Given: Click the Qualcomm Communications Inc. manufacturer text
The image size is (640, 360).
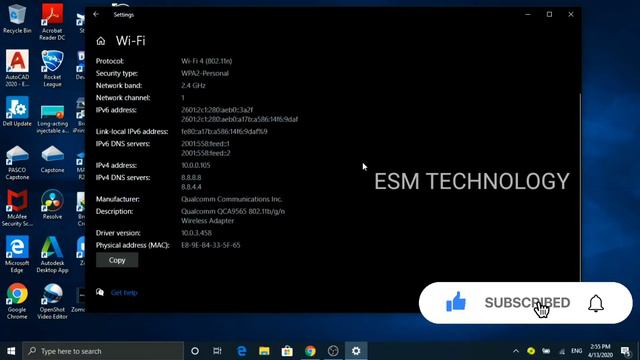Looking at the screenshot, I should coord(231,199).
